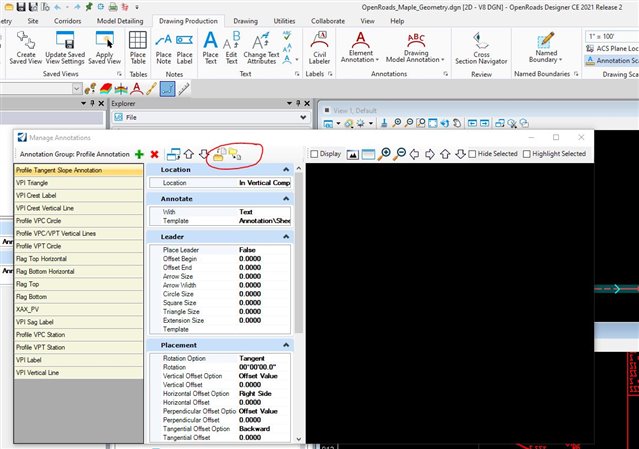This screenshot has height=449, width=639.
Task: Enable the Display checkbox
Action: coord(316,154)
